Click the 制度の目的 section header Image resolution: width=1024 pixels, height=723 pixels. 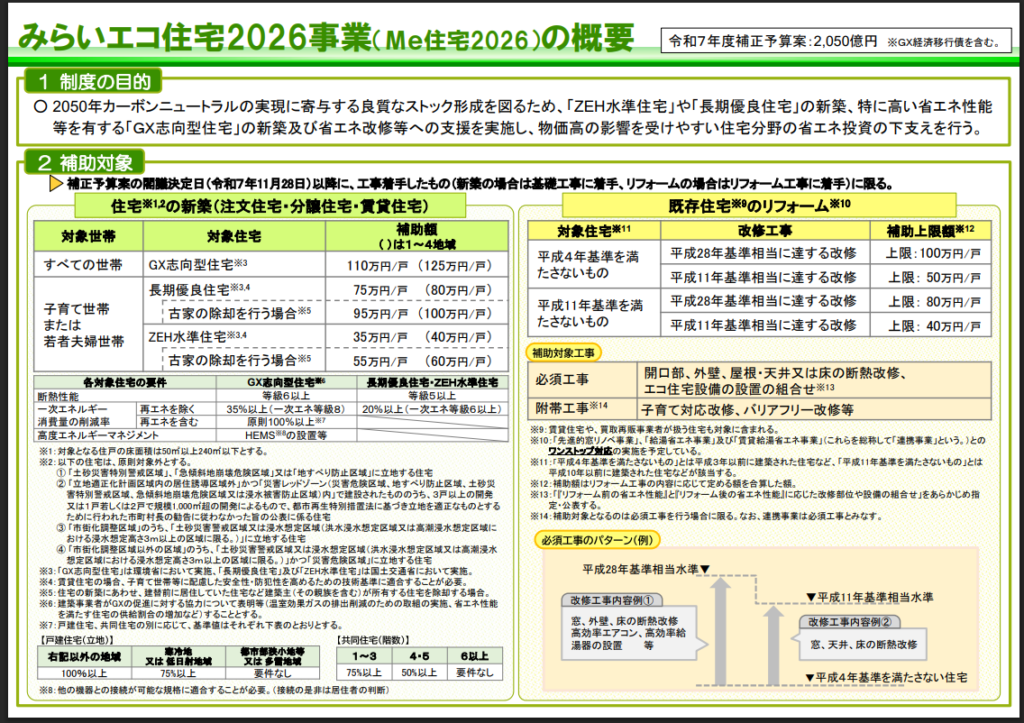[x=95, y=80]
